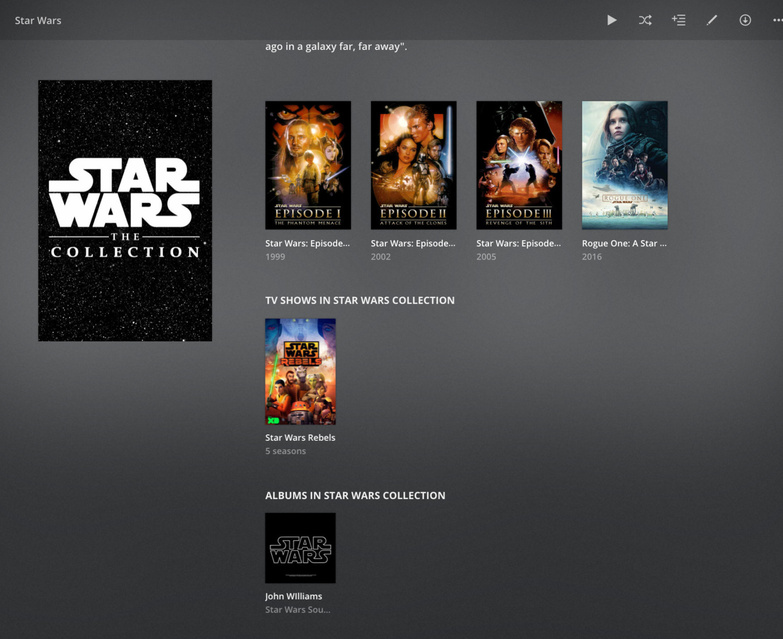Viewport: 783px width, 639px height.
Task: Open the Episode I Phantom Menace poster
Action: point(308,165)
